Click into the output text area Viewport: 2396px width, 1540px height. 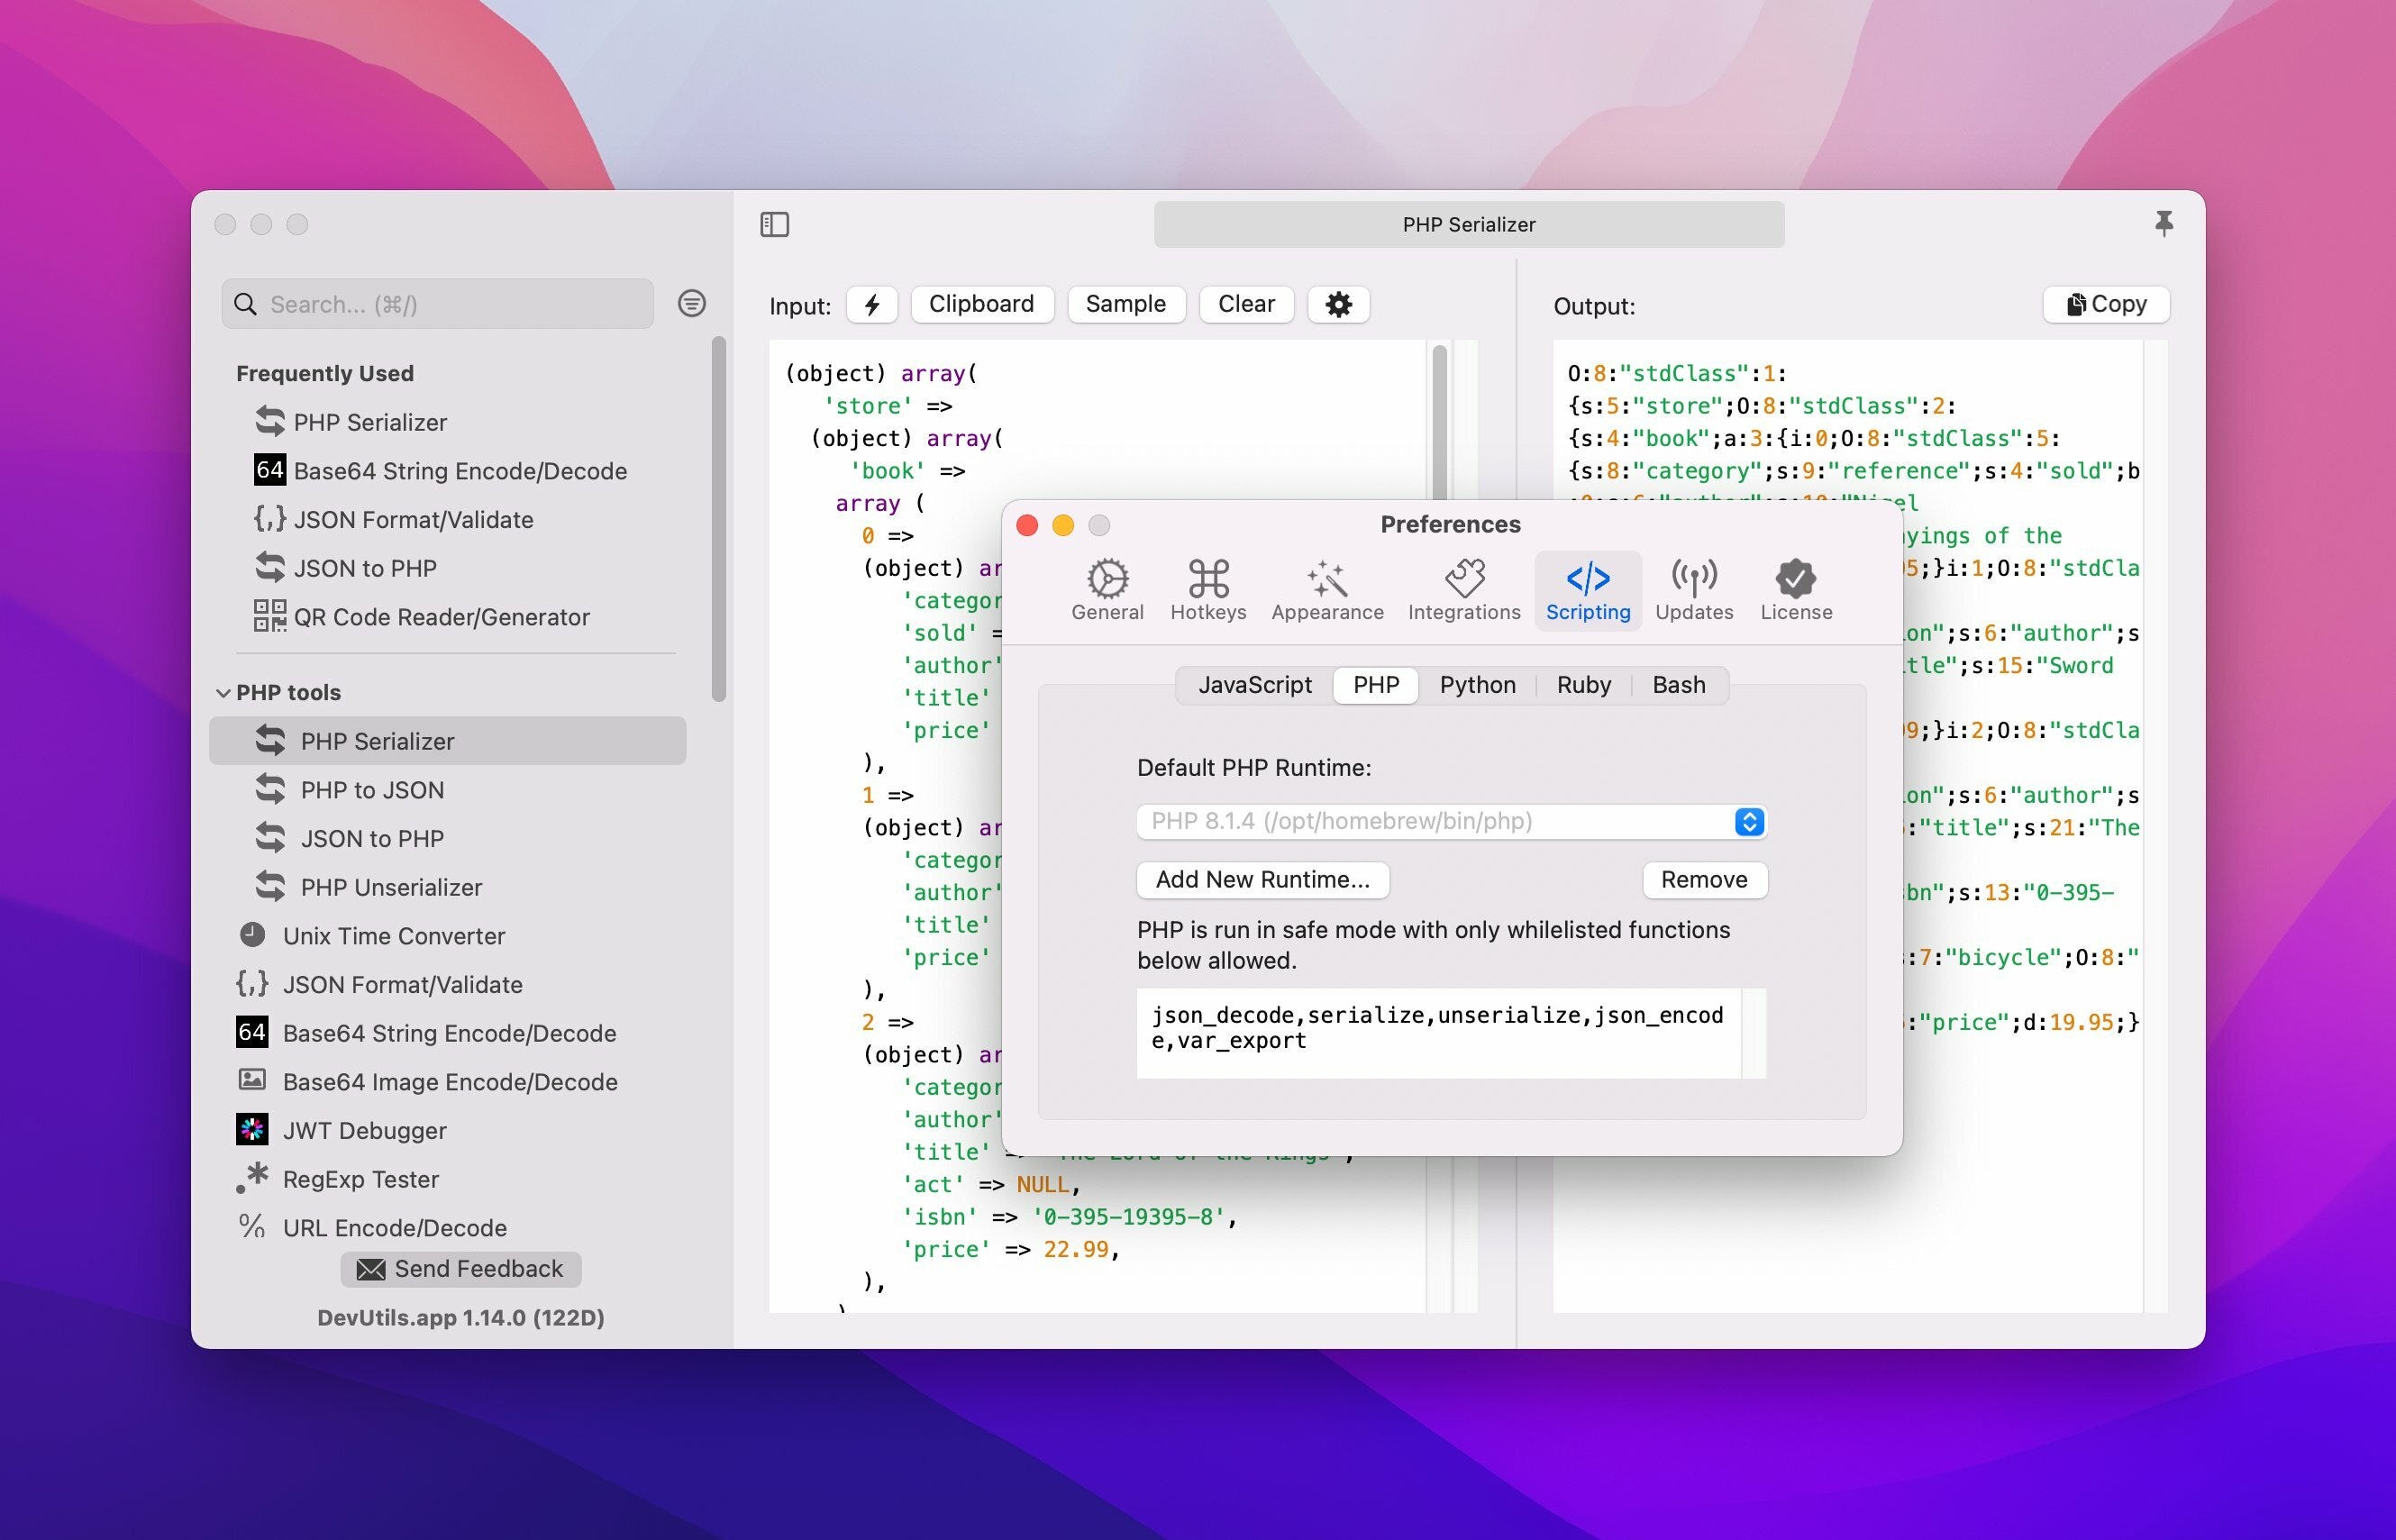coord(1847,826)
